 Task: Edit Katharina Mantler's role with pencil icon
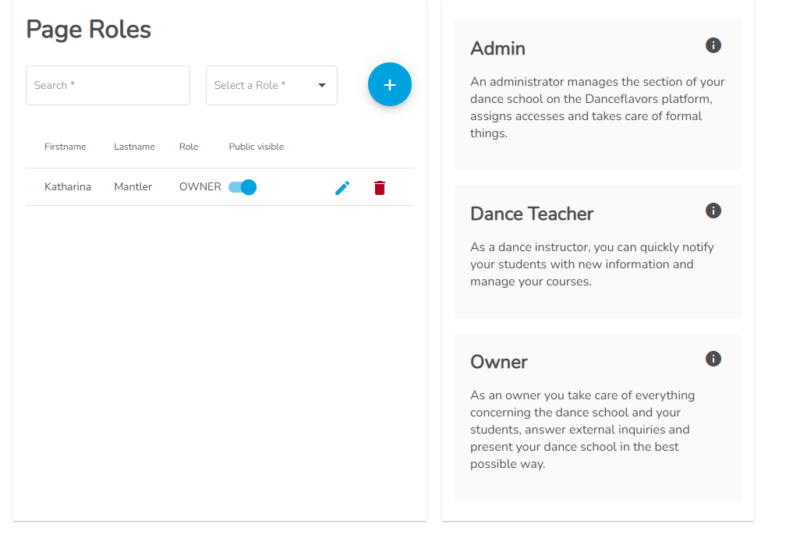(x=342, y=188)
